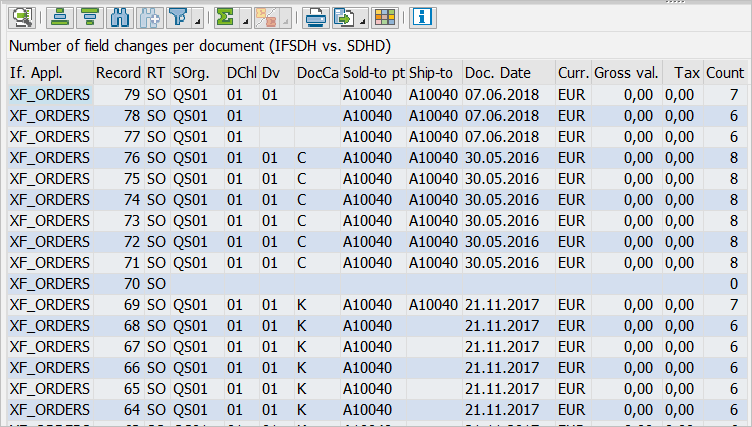Open the Choose Layout grid icon
The height and width of the screenshot is (427, 752).
pyautogui.click(x=385, y=16)
